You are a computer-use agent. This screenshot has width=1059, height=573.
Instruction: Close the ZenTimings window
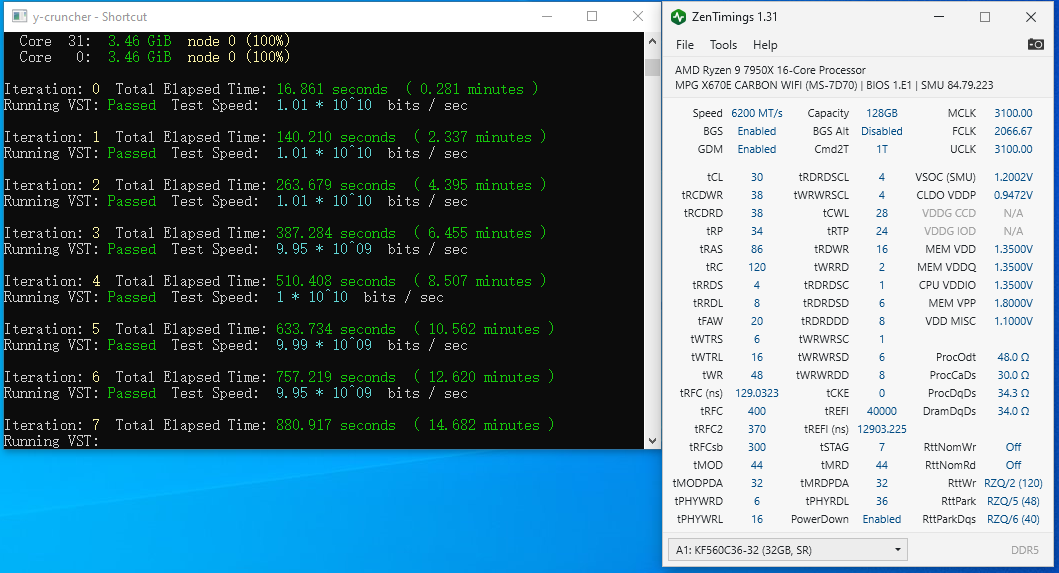(x=1031, y=17)
